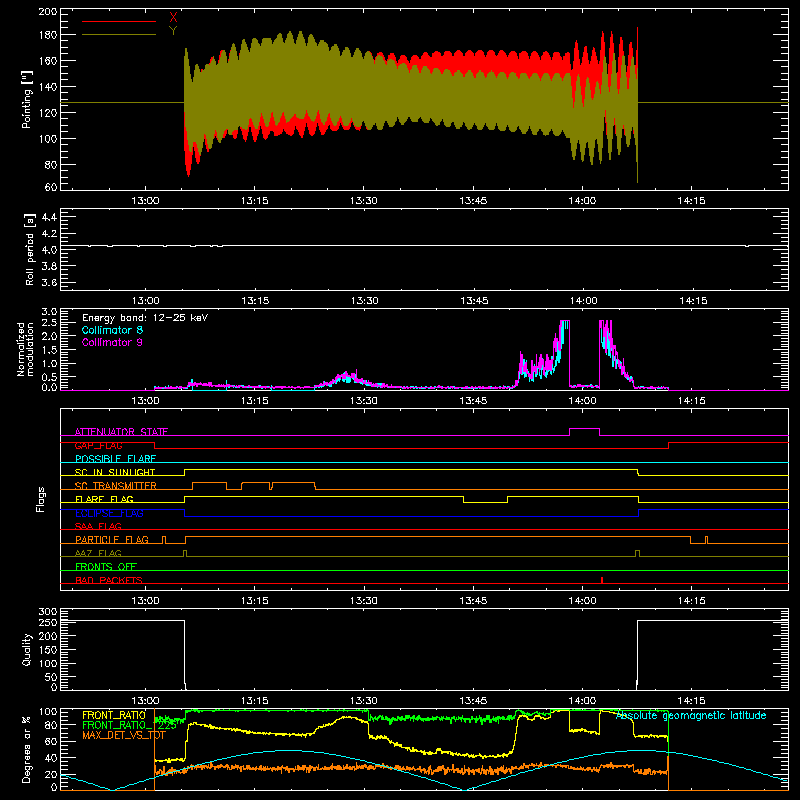Screen dimensions: 800x800
Task: Click the FRONTS_OFF label
Action: pos(106,566)
